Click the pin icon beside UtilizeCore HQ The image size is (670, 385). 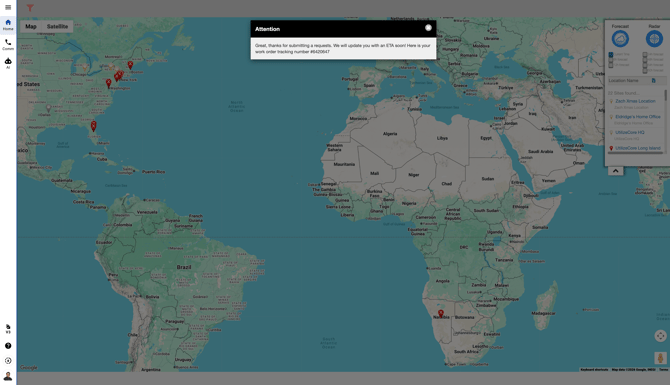[611, 132]
